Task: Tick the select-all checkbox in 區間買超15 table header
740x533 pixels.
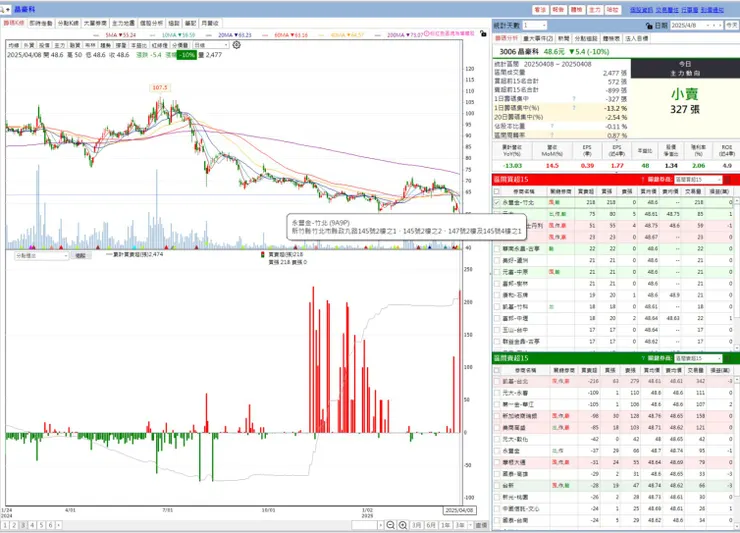Action: click(x=496, y=191)
